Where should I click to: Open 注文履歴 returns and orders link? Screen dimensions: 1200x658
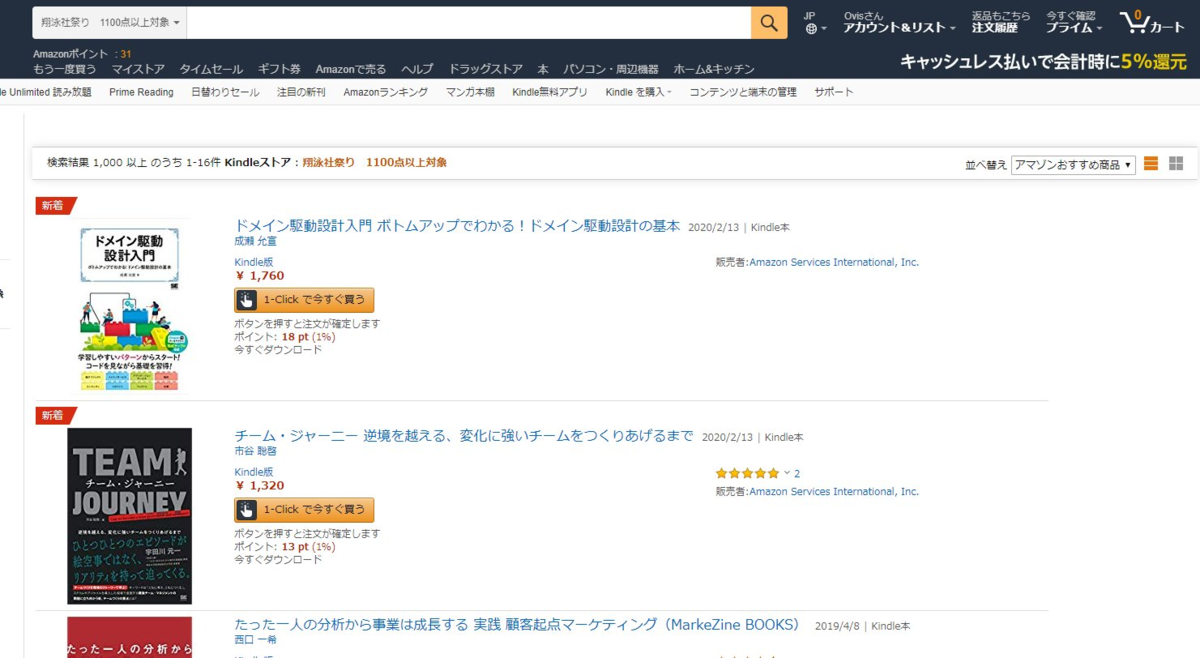[x=1001, y=23]
